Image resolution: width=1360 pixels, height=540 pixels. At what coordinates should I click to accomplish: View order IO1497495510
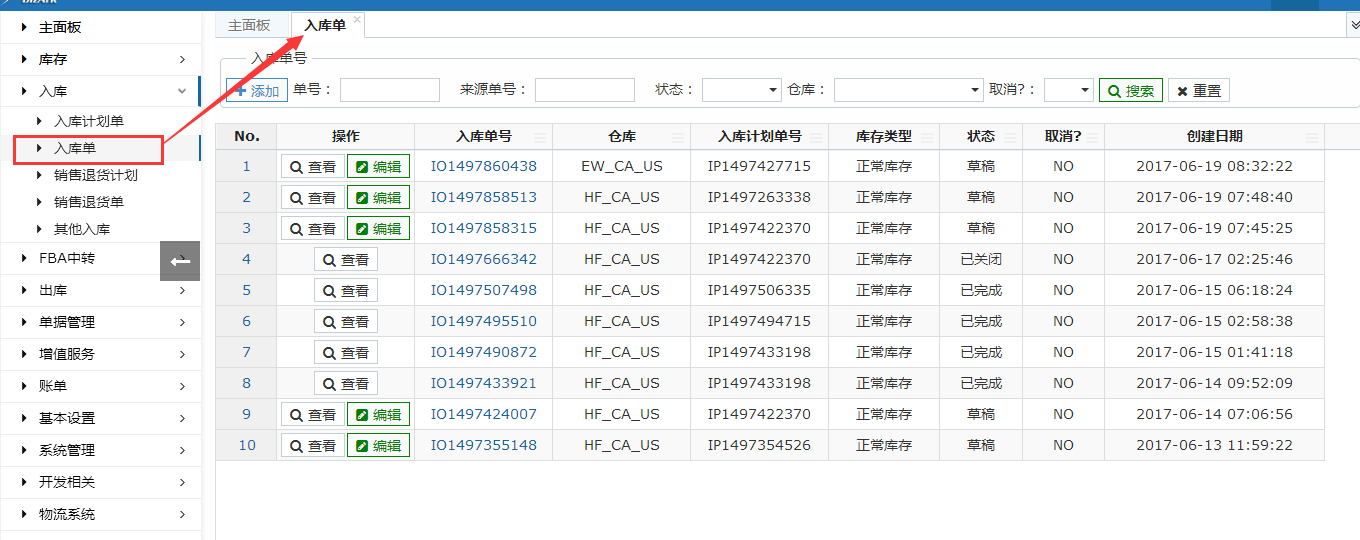coord(346,321)
